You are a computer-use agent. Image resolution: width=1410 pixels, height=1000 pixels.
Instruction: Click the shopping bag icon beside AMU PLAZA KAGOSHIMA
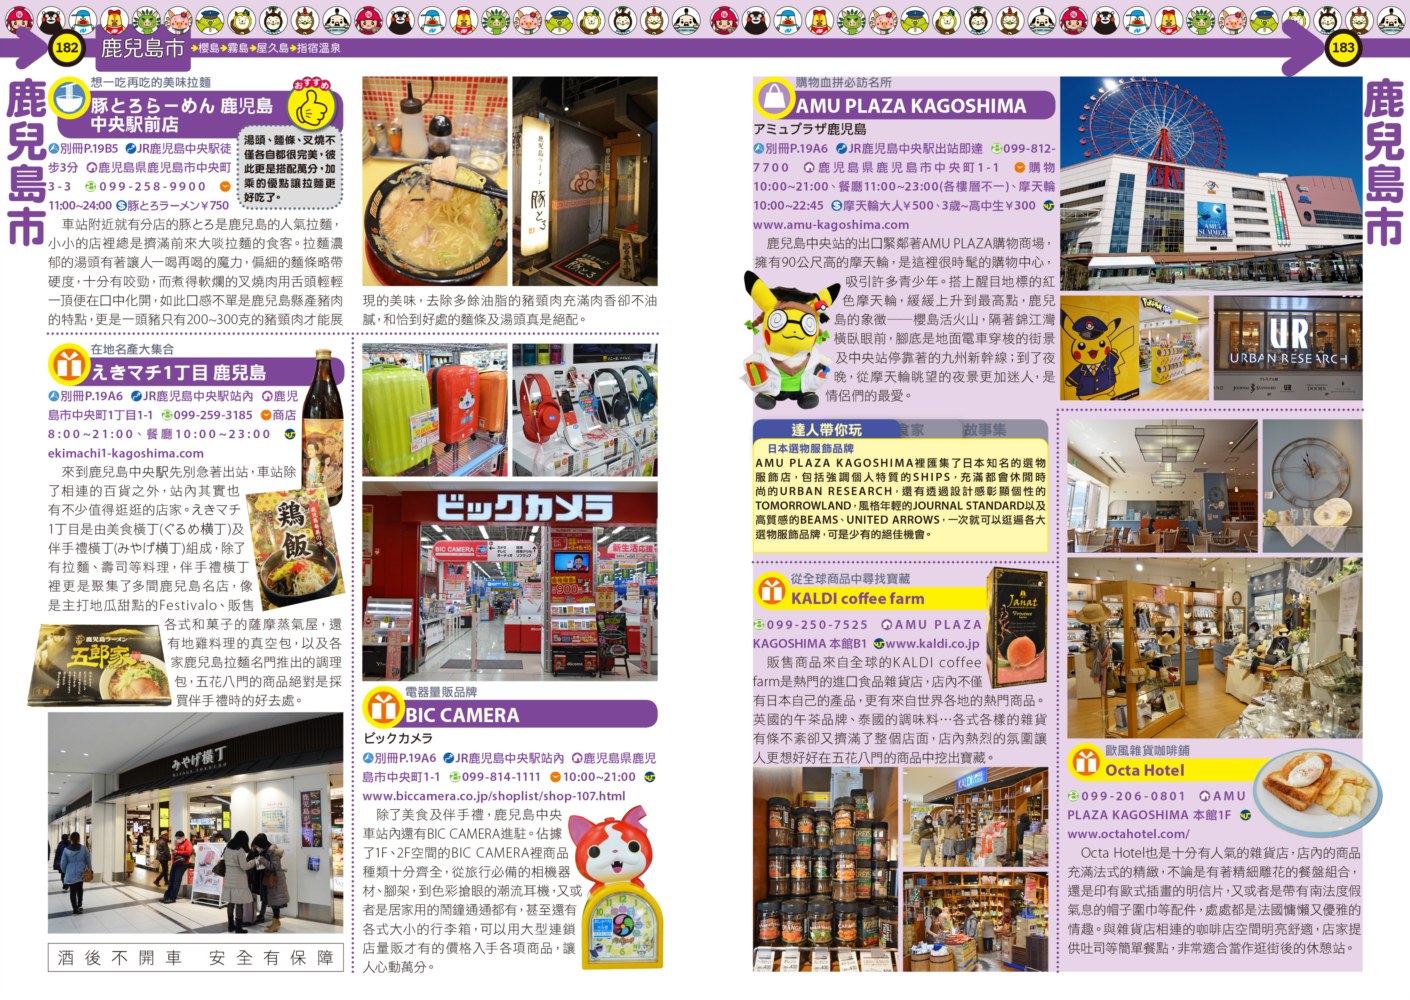773,99
